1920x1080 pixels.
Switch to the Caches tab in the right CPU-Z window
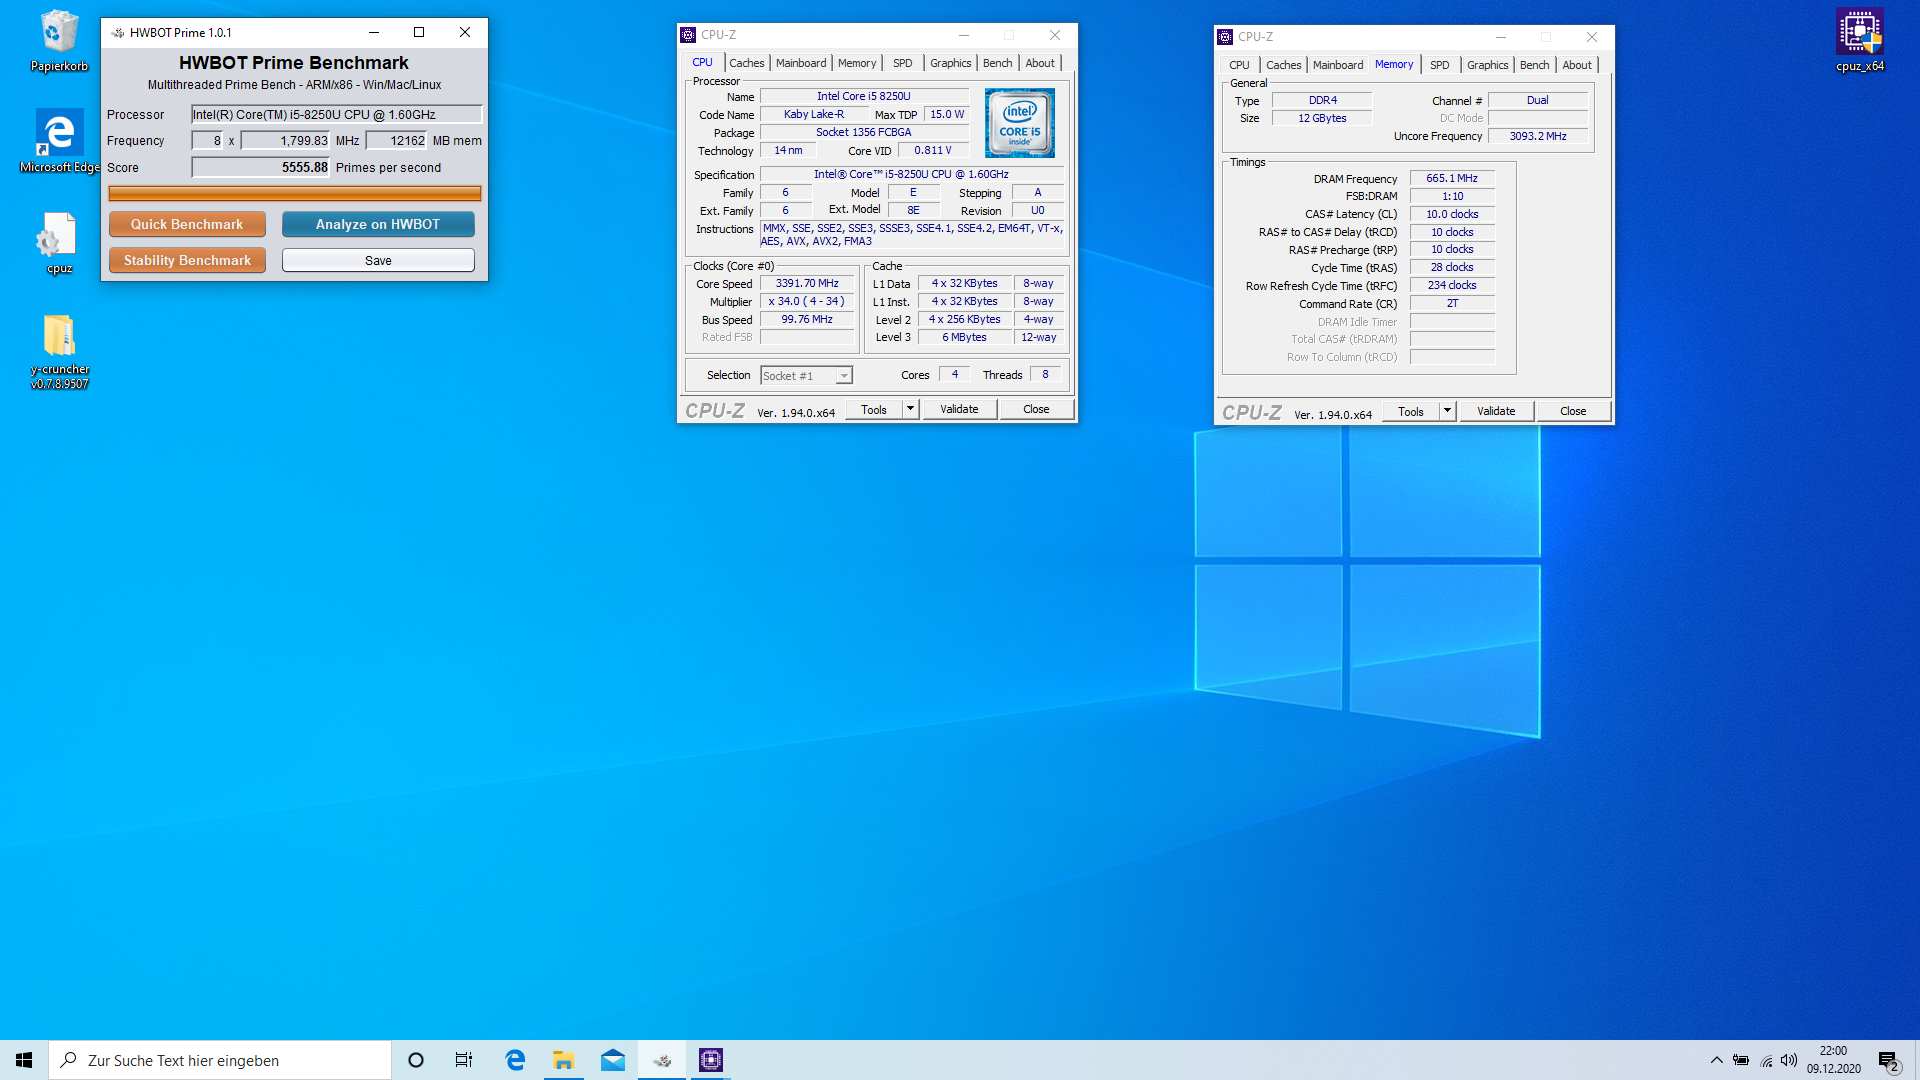coord(1283,65)
